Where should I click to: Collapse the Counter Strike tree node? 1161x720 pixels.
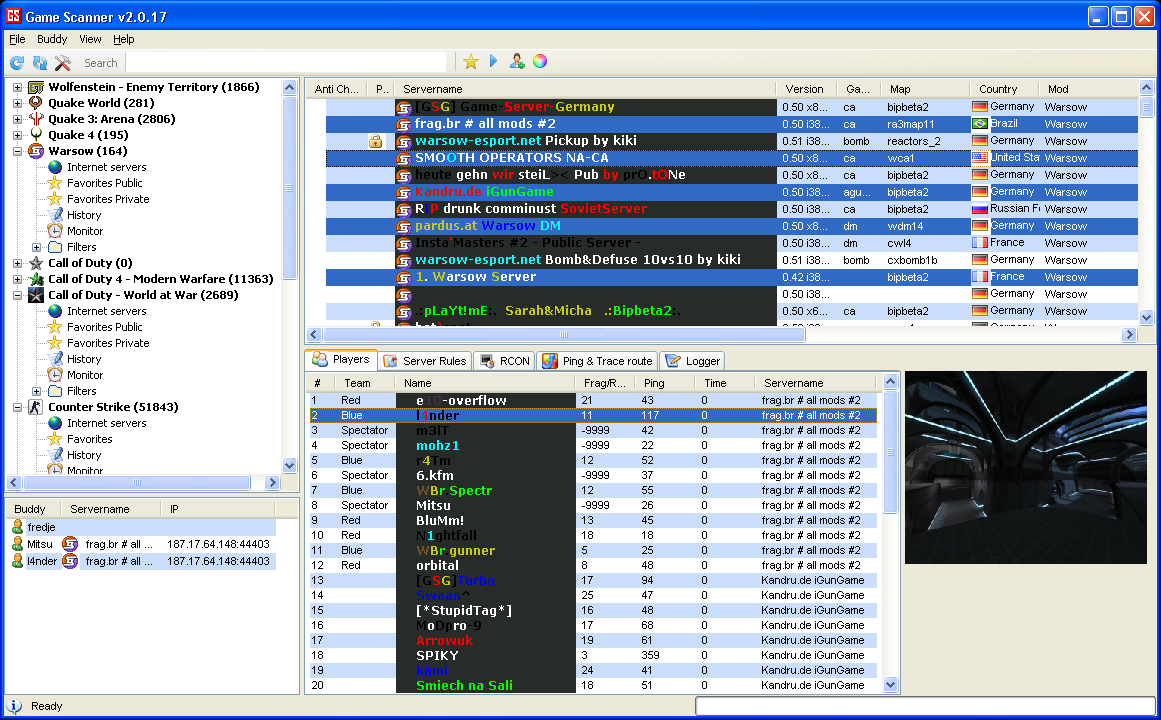[x=17, y=407]
